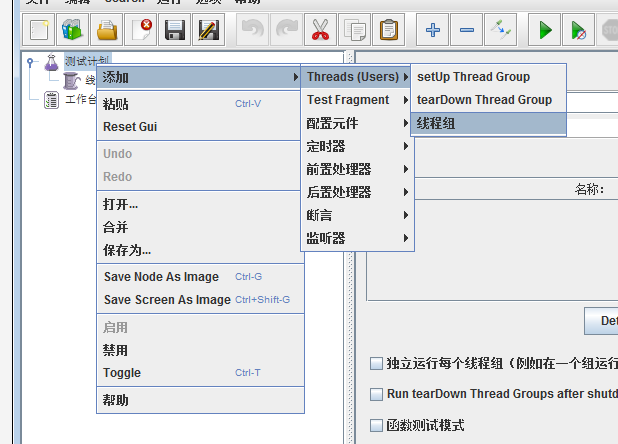Expand the 监听器 submenu
Screen dimensions: 618x444
[x=357, y=238]
